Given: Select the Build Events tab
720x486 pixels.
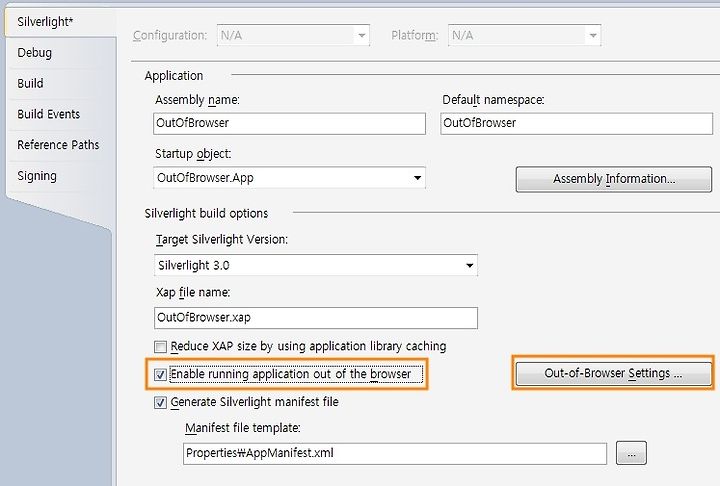Looking at the screenshot, I should coord(49,114).
